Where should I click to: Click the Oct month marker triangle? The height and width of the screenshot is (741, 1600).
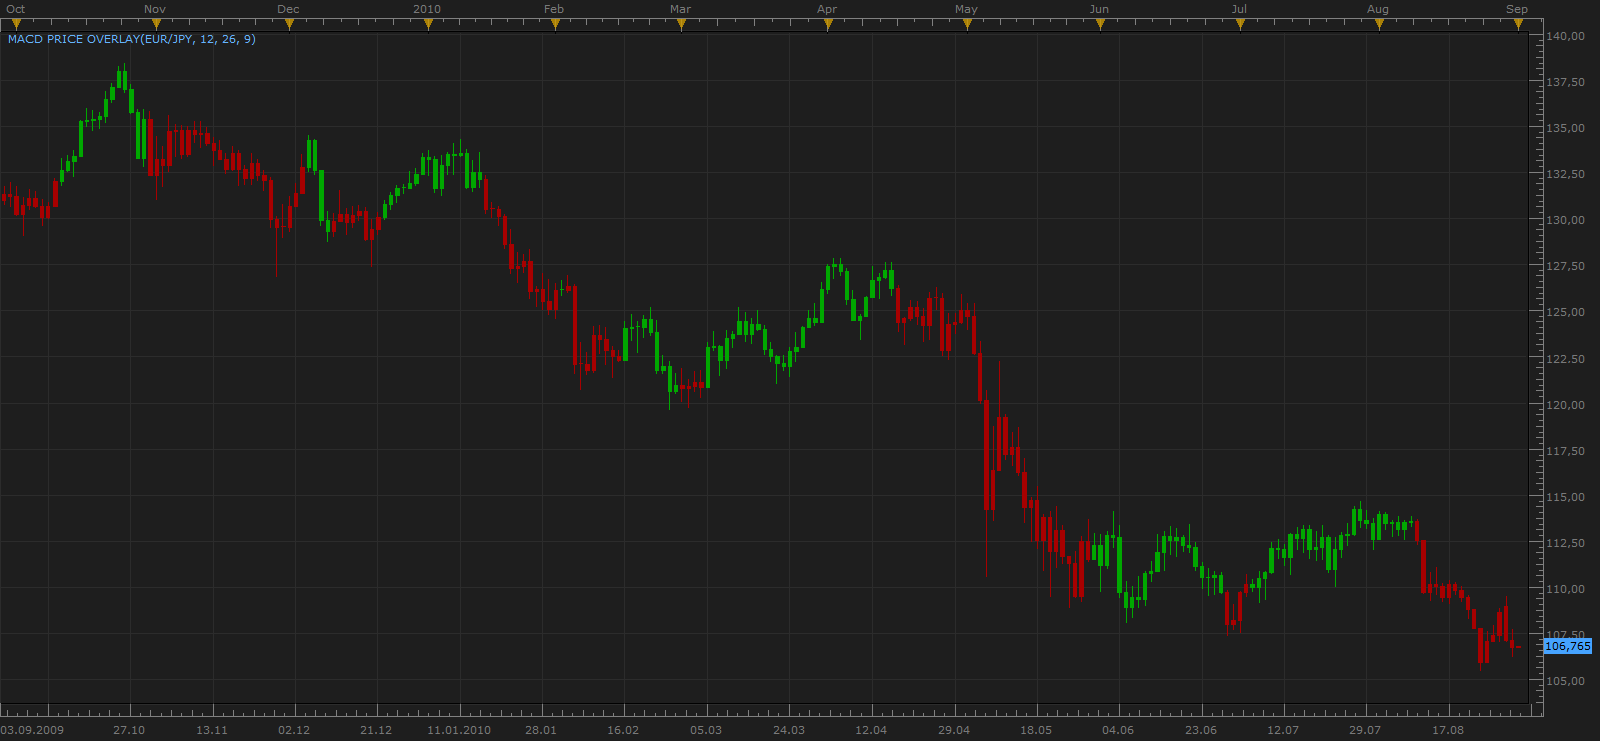[x=16, y=25]
